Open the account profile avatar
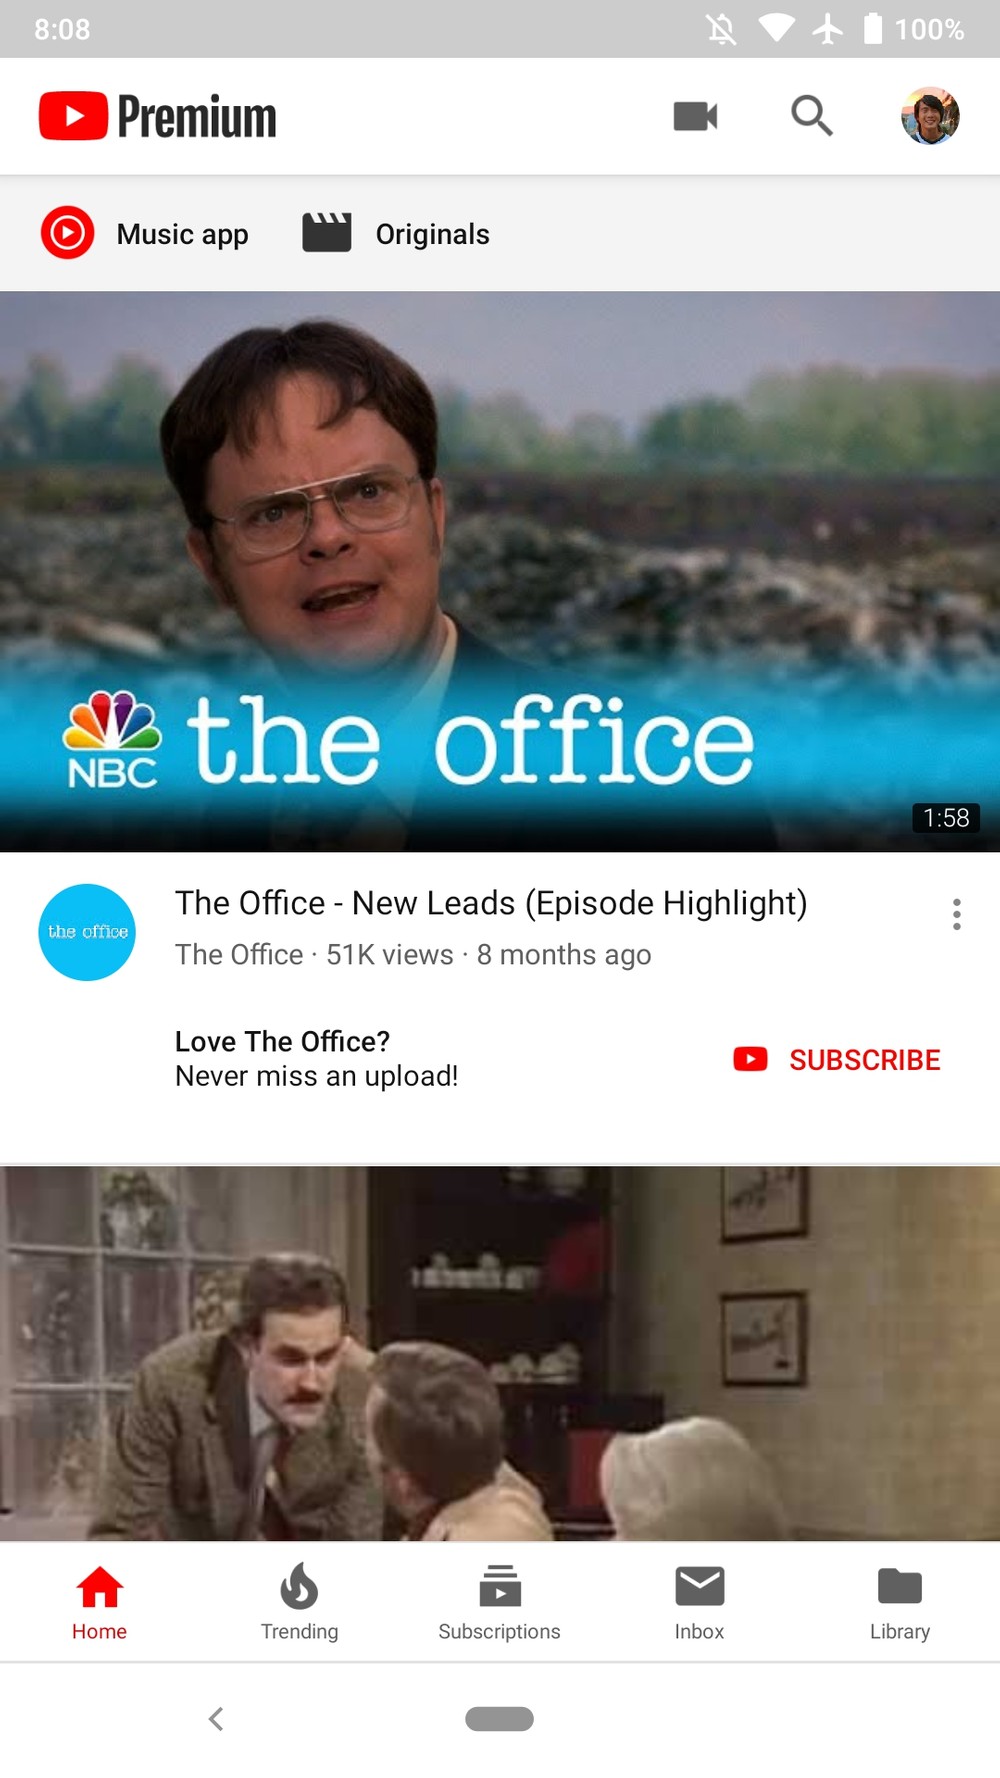The width and height of the screenshot is (1000, 1778). point(930,116)
